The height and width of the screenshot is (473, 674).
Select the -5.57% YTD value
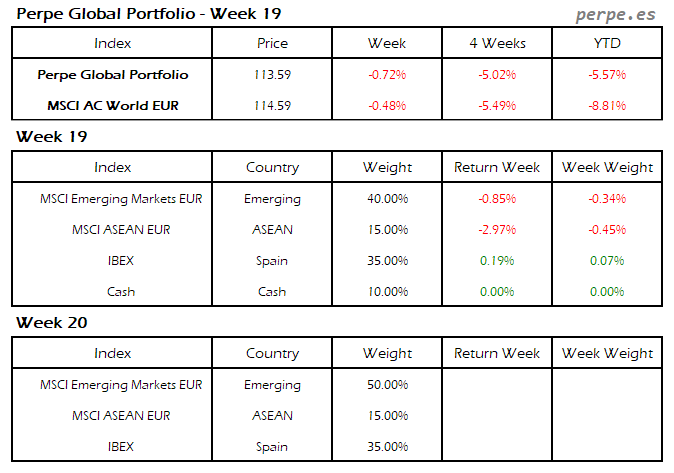[x=608, y=75]
